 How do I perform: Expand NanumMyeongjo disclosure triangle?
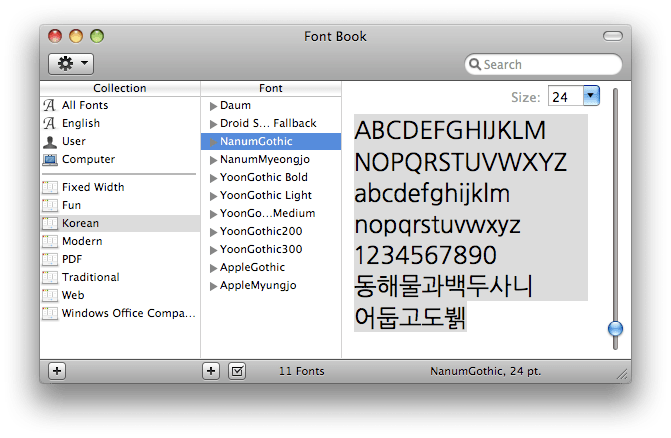213,159
